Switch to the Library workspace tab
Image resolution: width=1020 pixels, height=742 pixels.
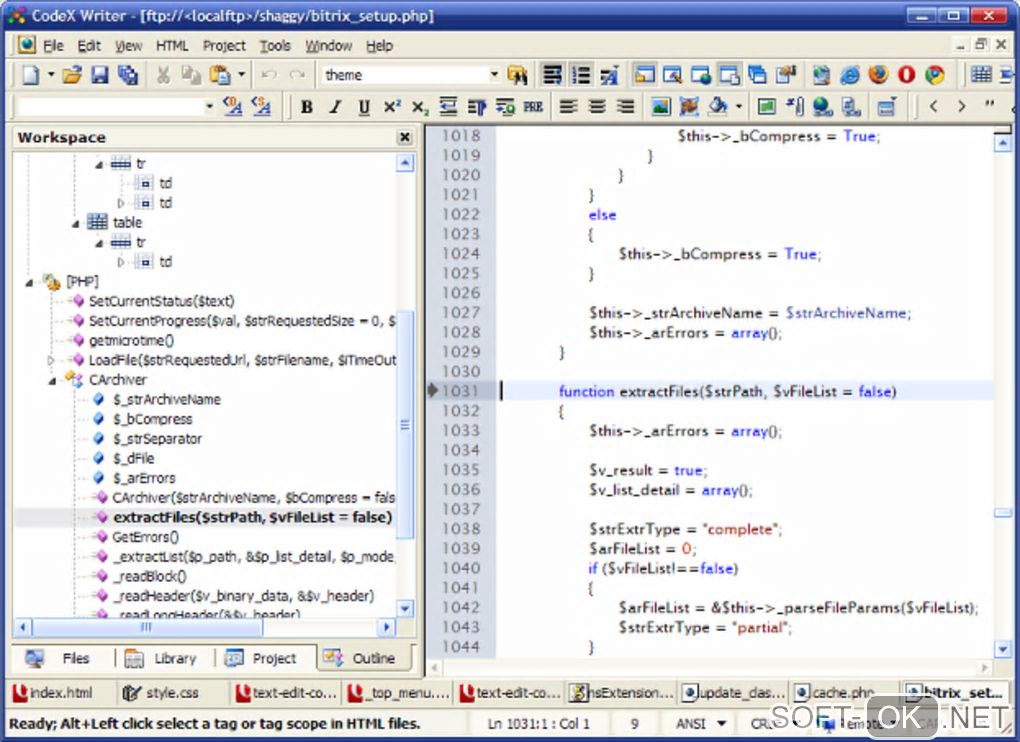pos(163,658)
